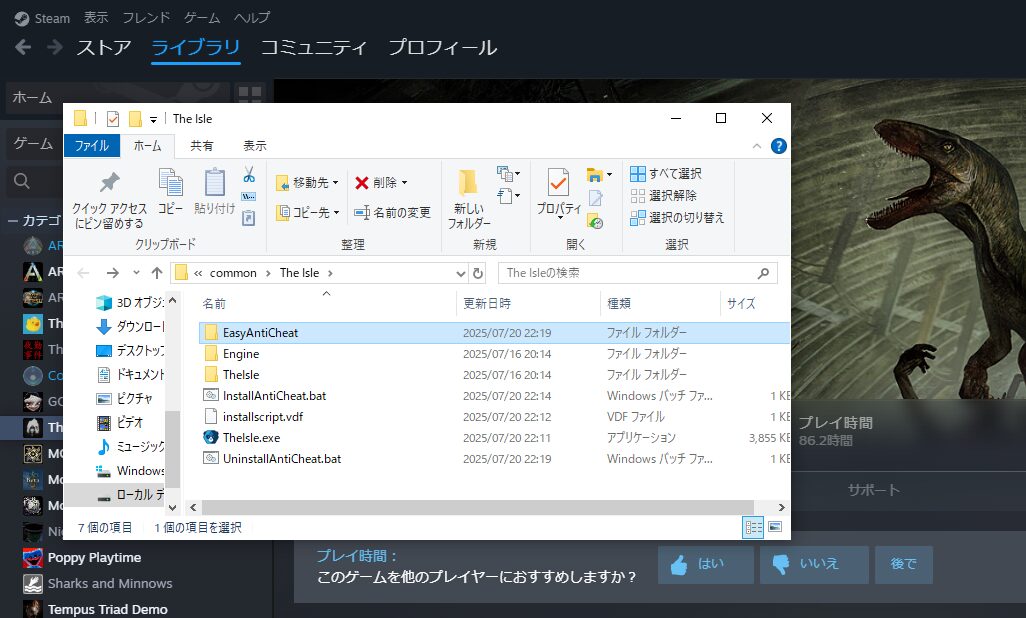Sort by 種類 column header
Viewport: 1026px width, 618px height.
pyautogui.click(x=660, y=303)
